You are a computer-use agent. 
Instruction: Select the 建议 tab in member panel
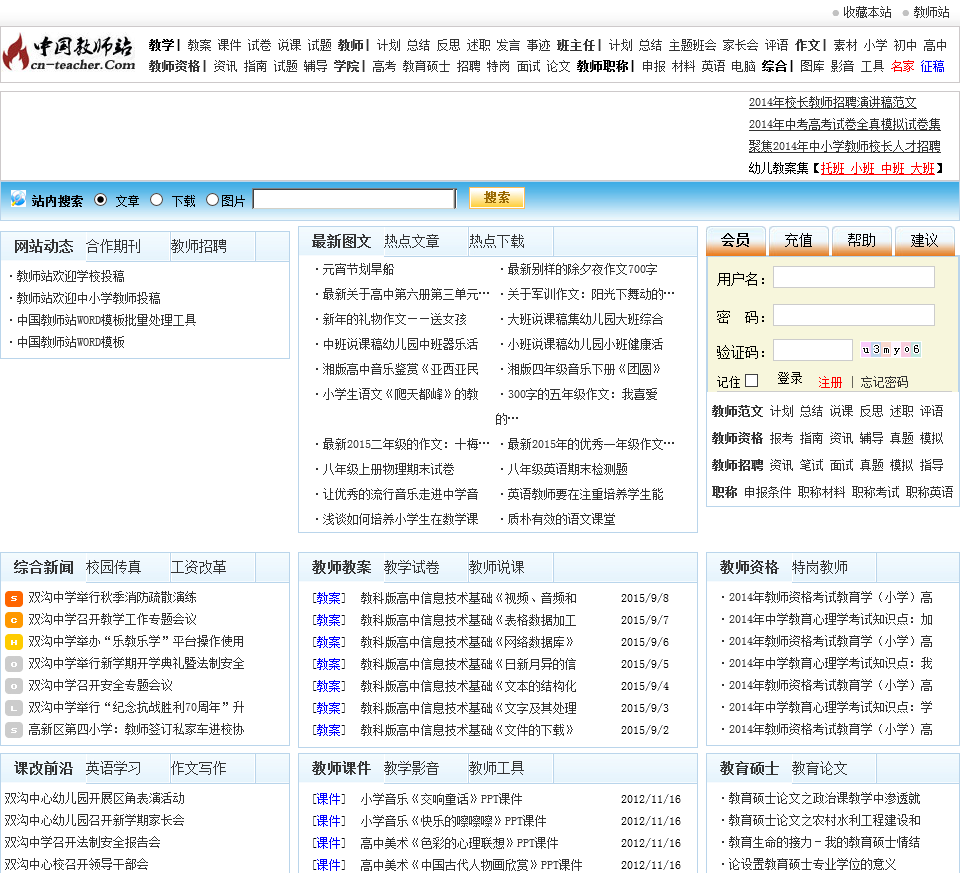924,241
